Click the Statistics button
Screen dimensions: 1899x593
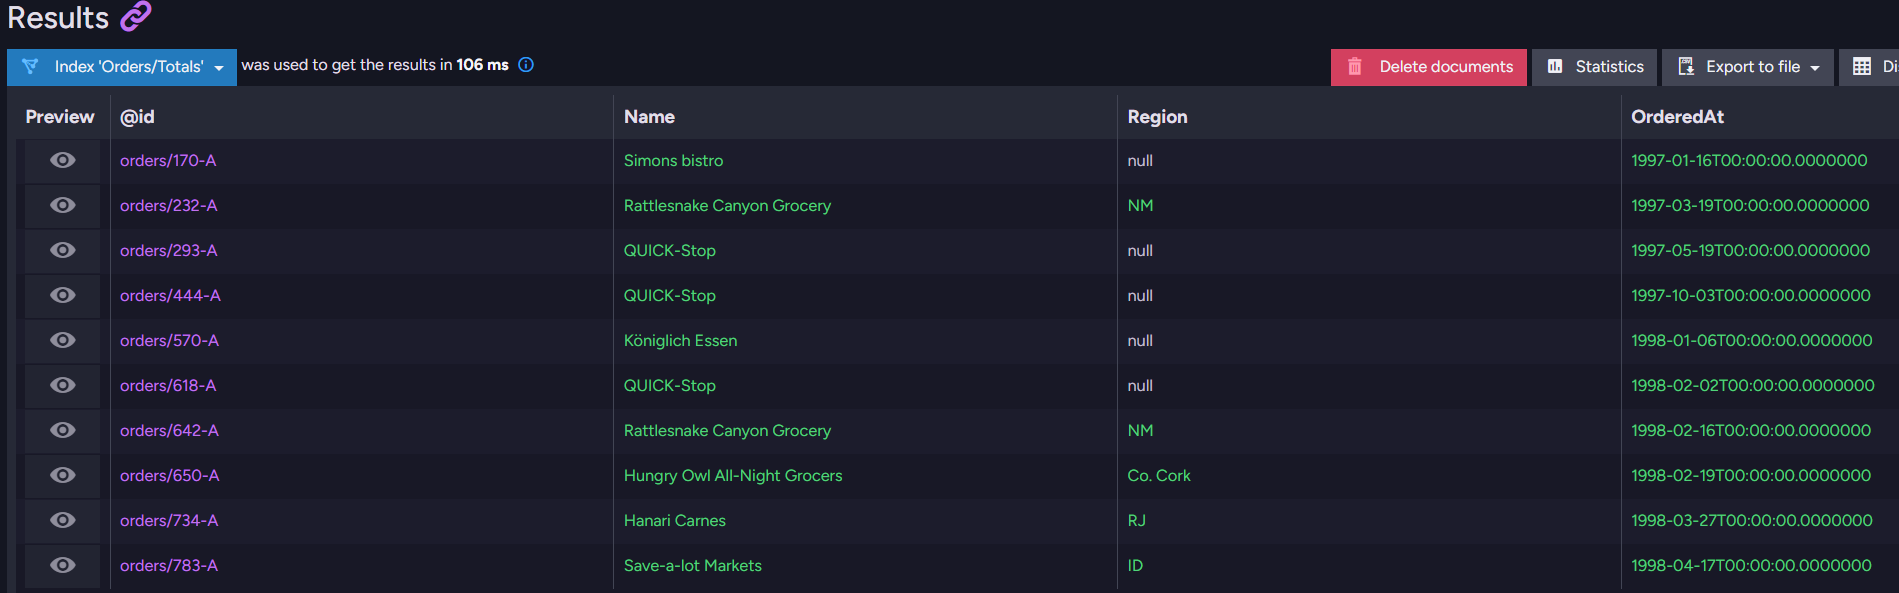(1594, 67)
